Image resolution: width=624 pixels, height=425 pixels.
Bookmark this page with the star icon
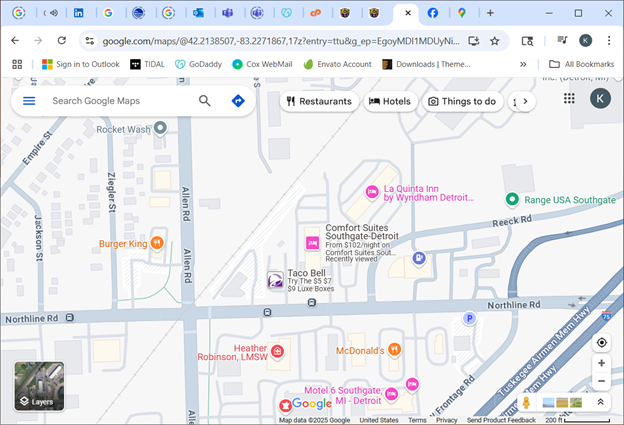[x=494, y=41]
